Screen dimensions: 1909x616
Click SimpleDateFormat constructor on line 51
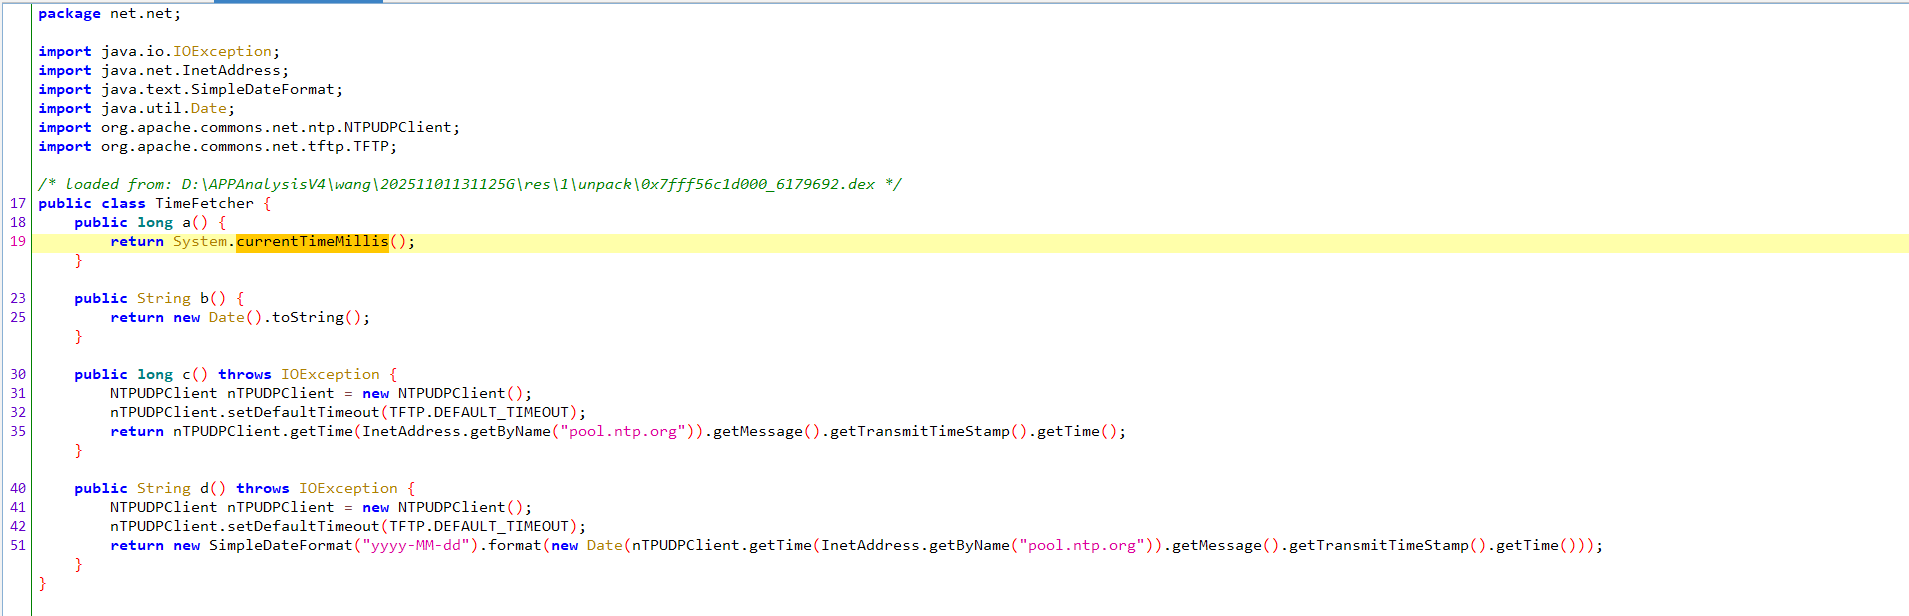pyautogui.click(x=281, y=546)
